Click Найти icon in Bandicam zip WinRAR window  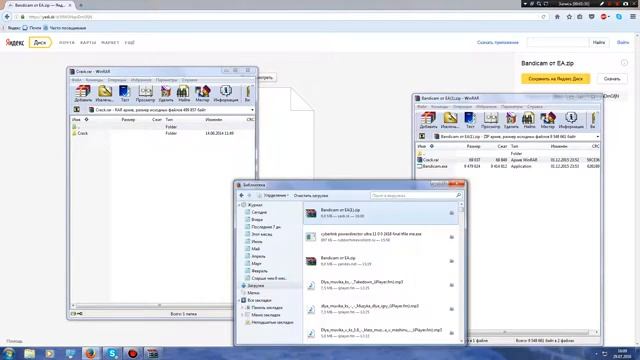(529, 120)
